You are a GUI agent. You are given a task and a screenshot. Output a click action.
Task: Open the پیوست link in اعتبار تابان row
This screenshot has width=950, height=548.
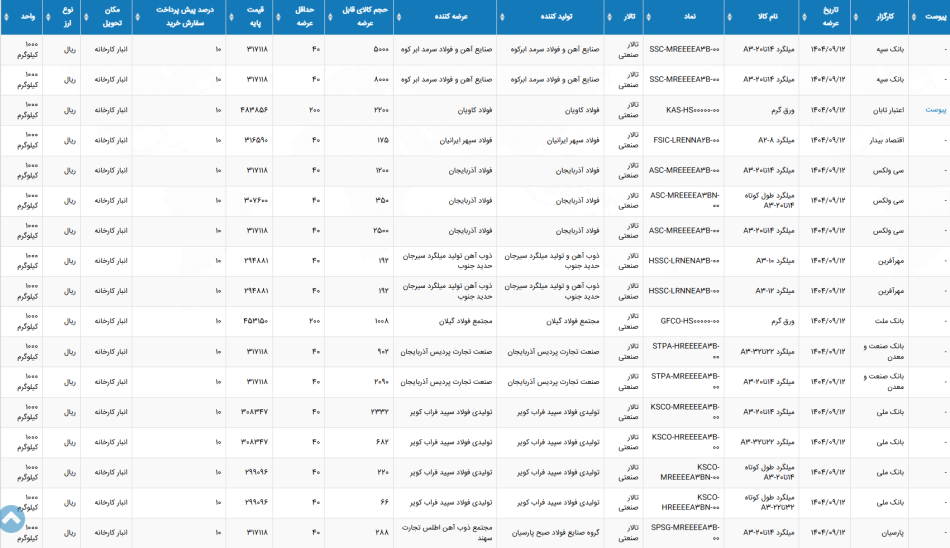(935, 110)
